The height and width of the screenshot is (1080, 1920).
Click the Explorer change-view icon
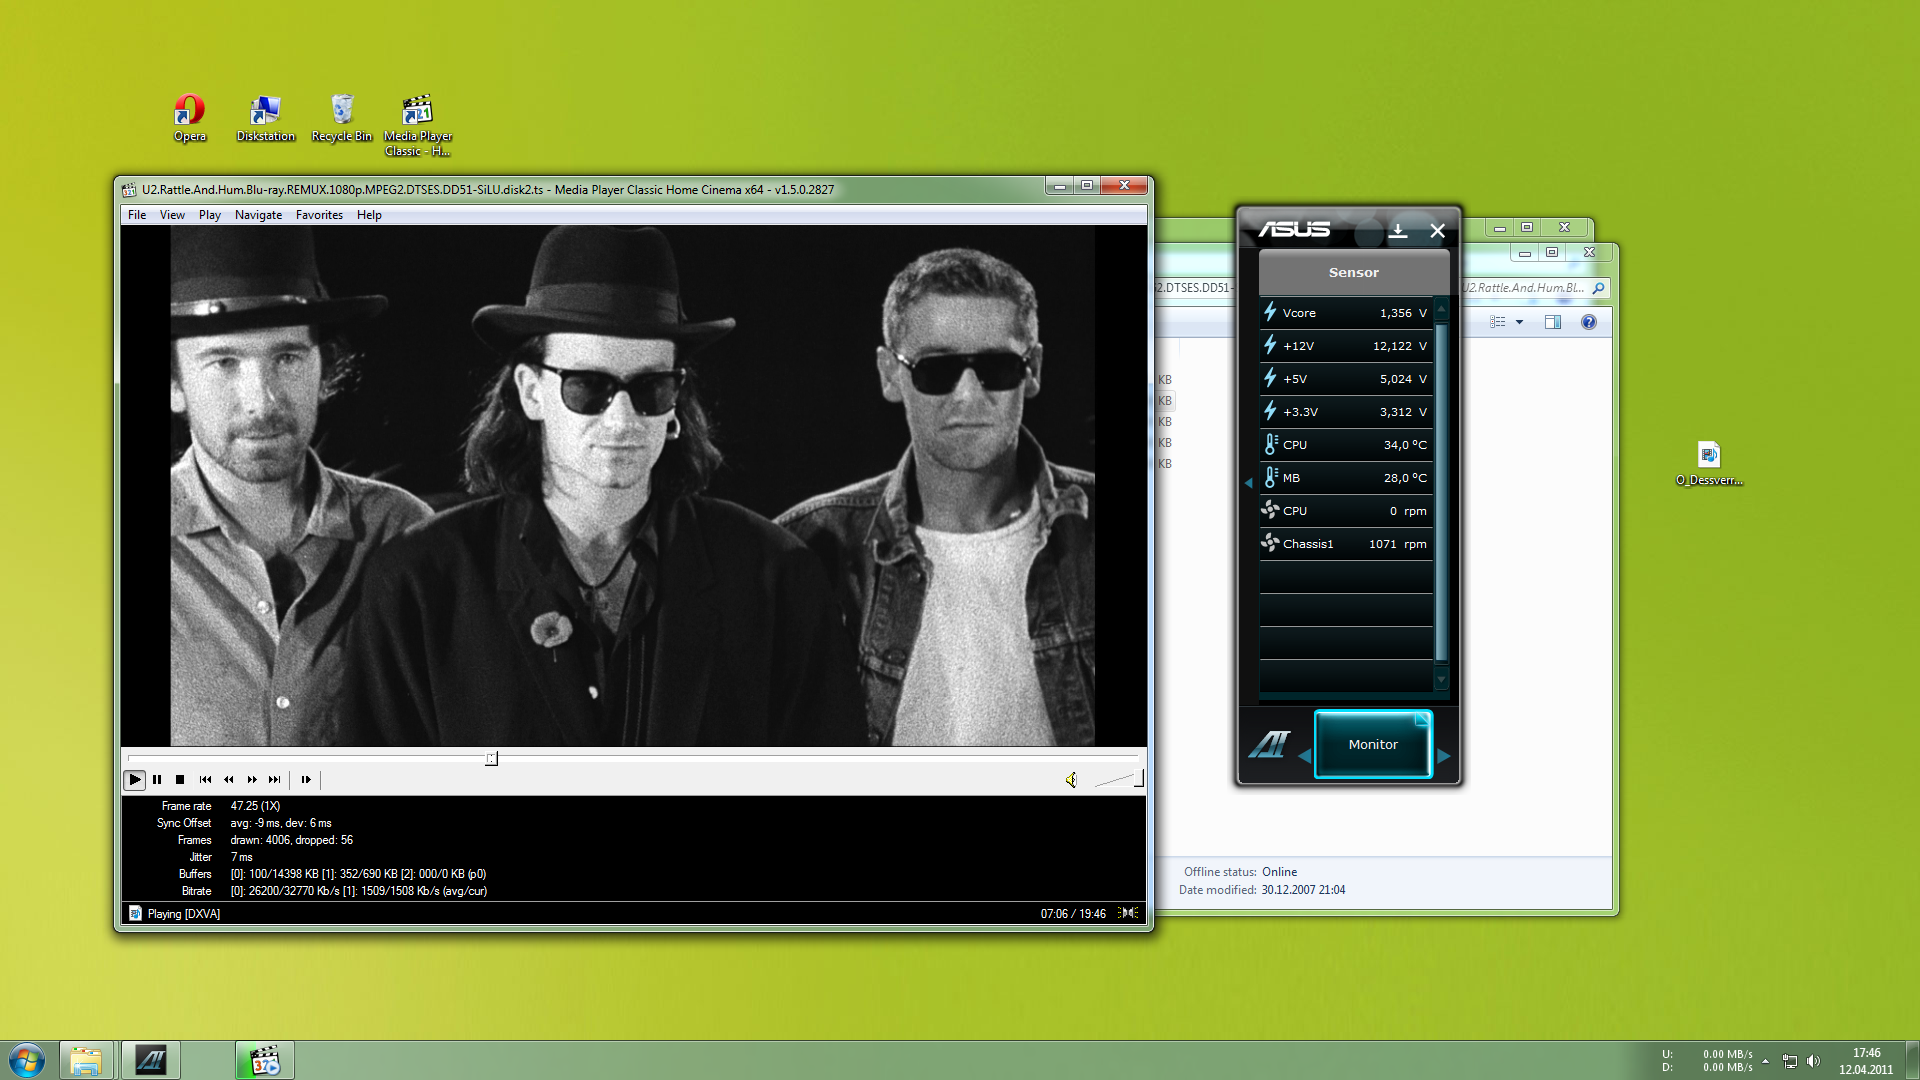pyautogui.click(x=1497, y=322)
